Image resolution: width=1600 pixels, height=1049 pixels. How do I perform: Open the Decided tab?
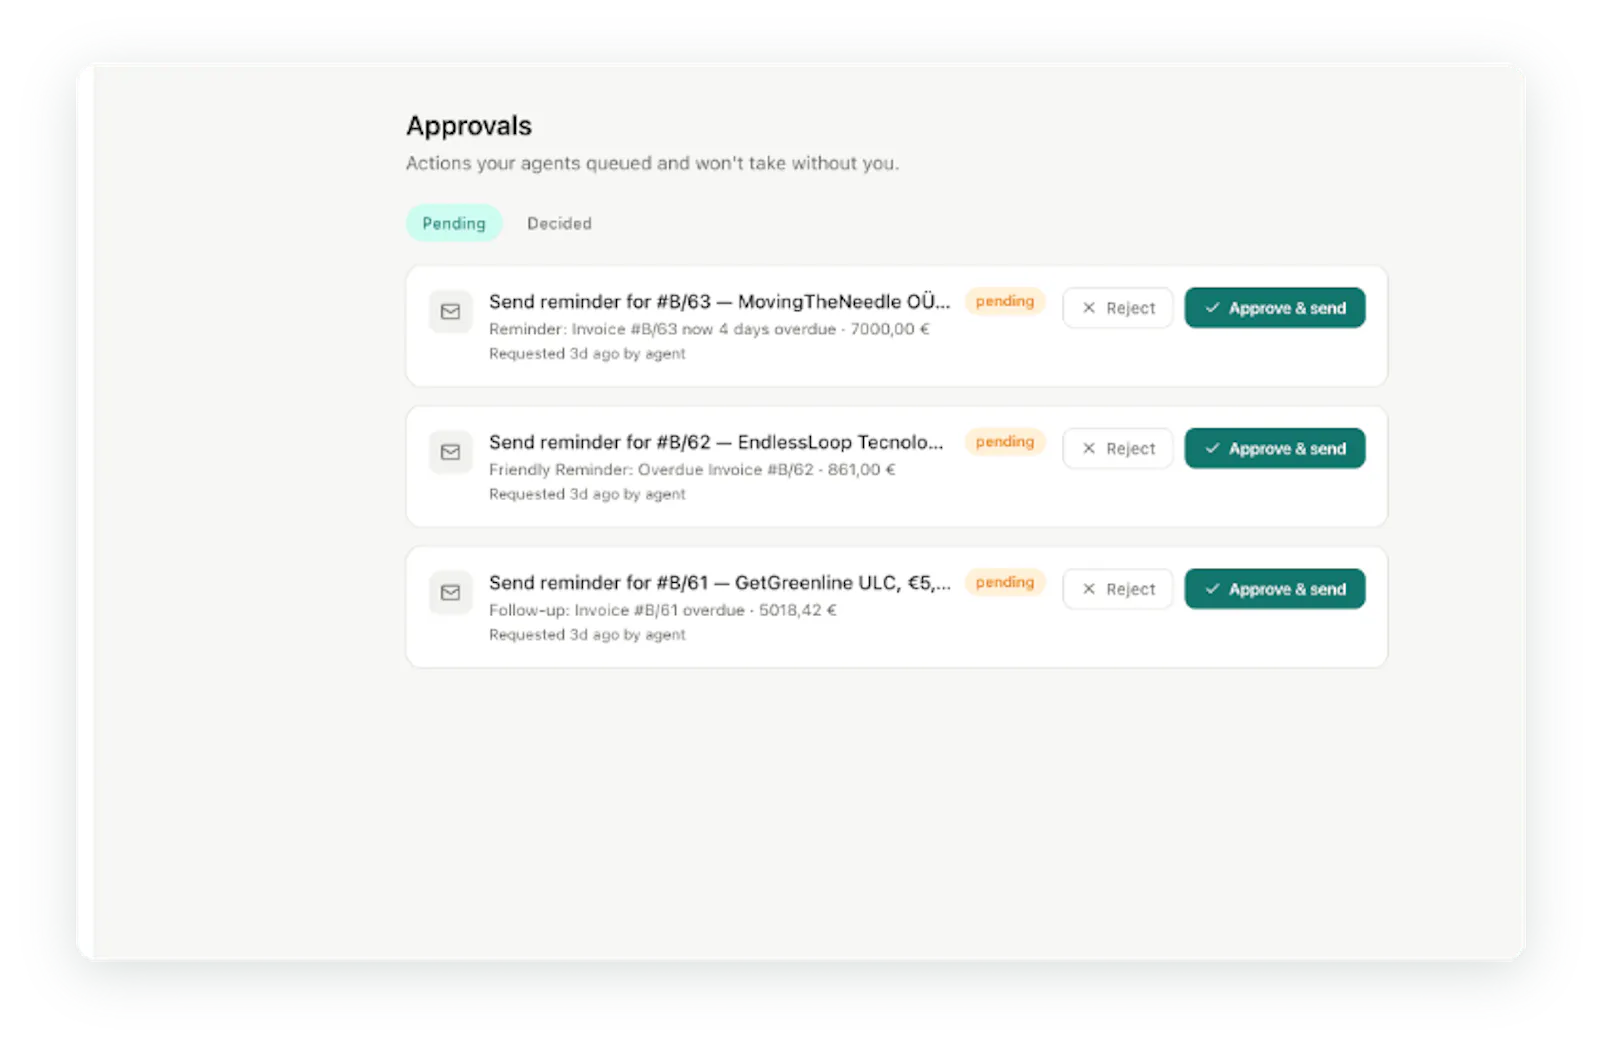coord(559,223)
